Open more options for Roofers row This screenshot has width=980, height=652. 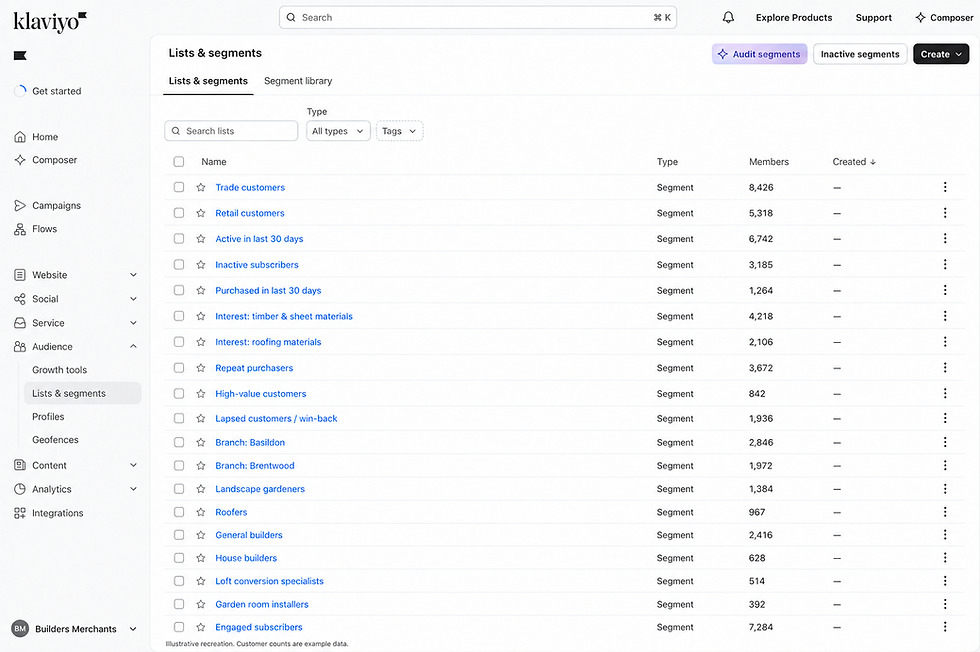tap(945, 512)
